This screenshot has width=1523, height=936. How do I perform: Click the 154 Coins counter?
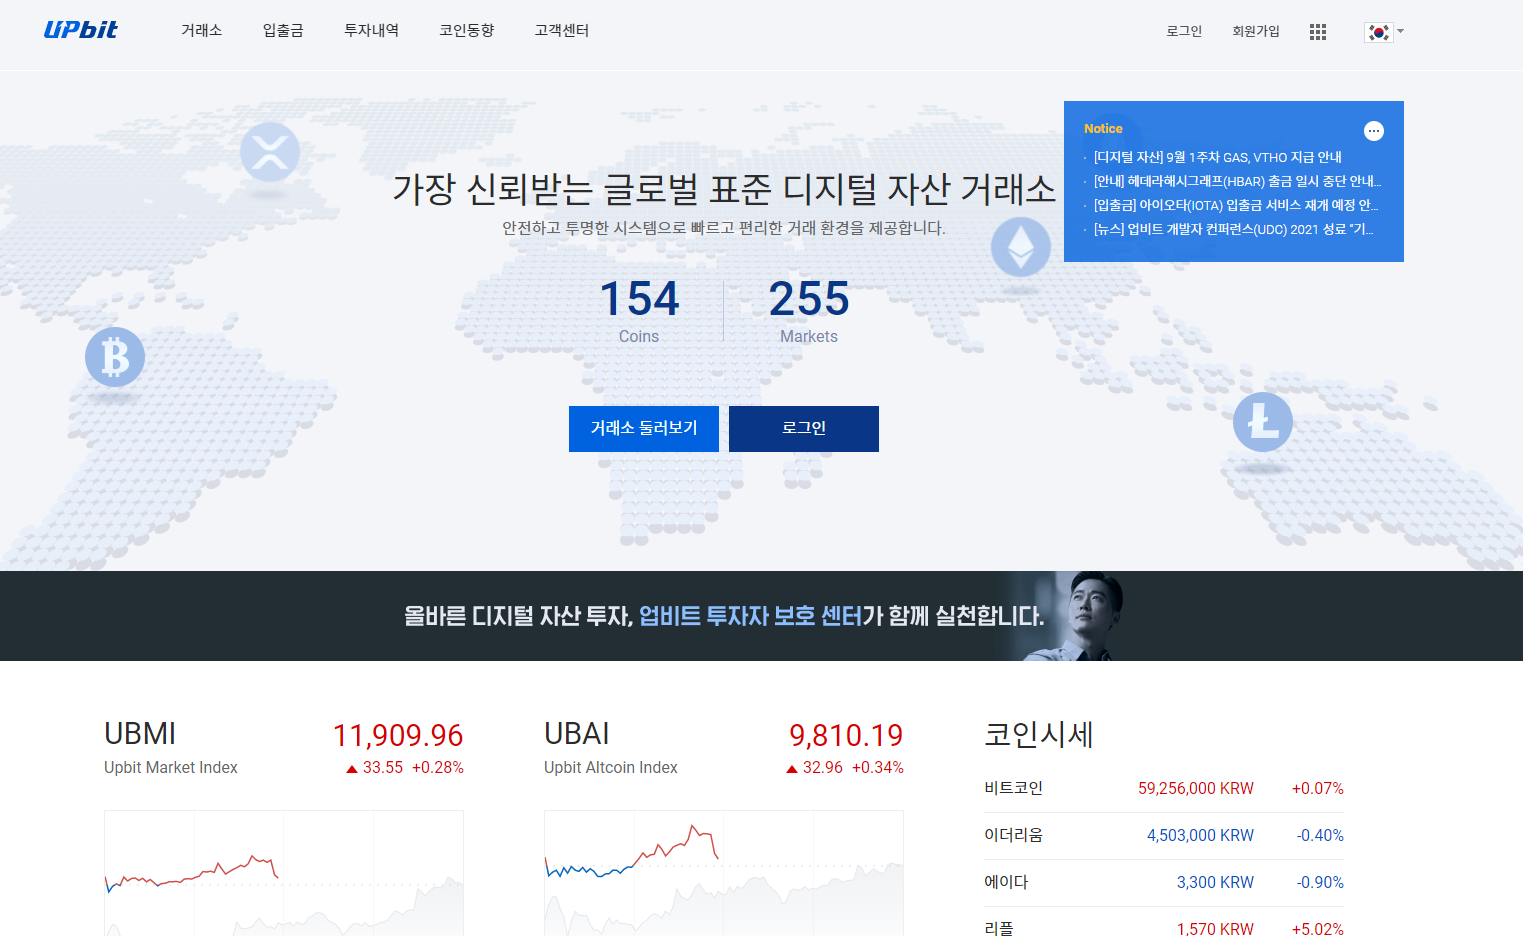639,311
